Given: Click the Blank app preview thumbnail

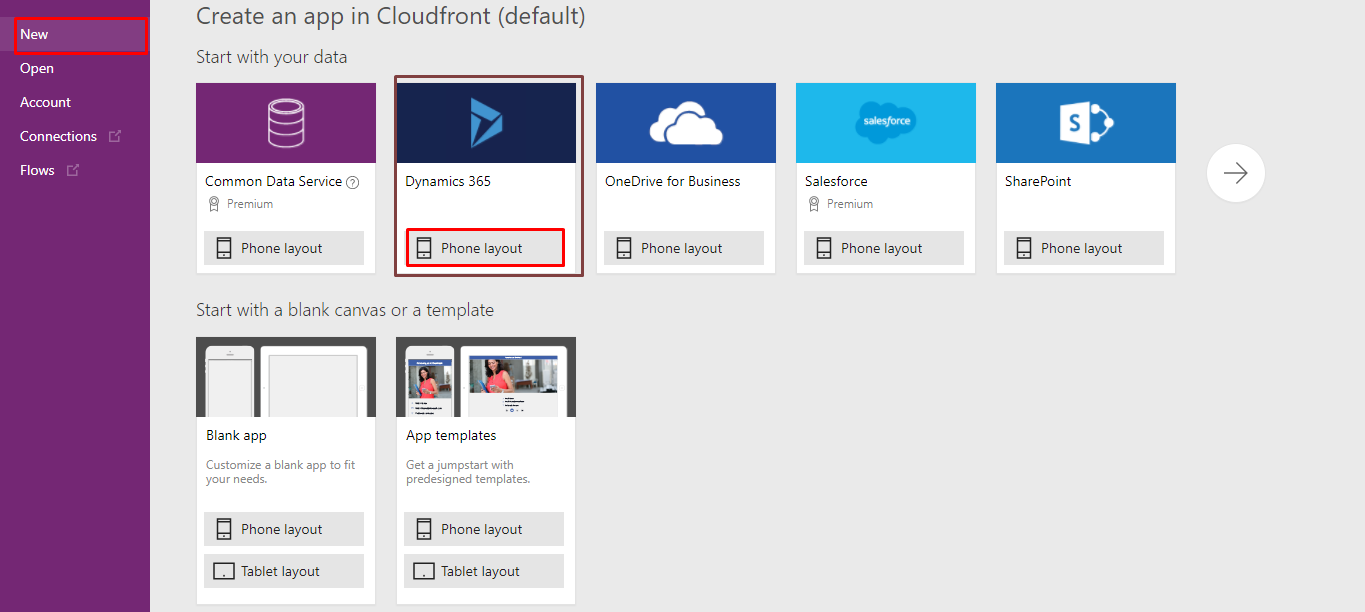Looking at the screenshot, I should click(x=286, y=377).
